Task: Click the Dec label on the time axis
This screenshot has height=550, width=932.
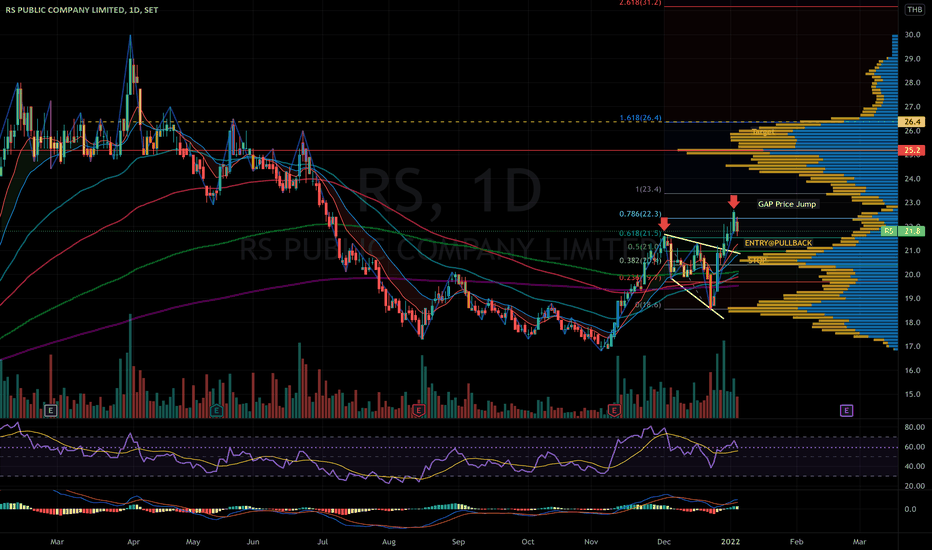Action: pyautogui.click(x=663, y=542)
